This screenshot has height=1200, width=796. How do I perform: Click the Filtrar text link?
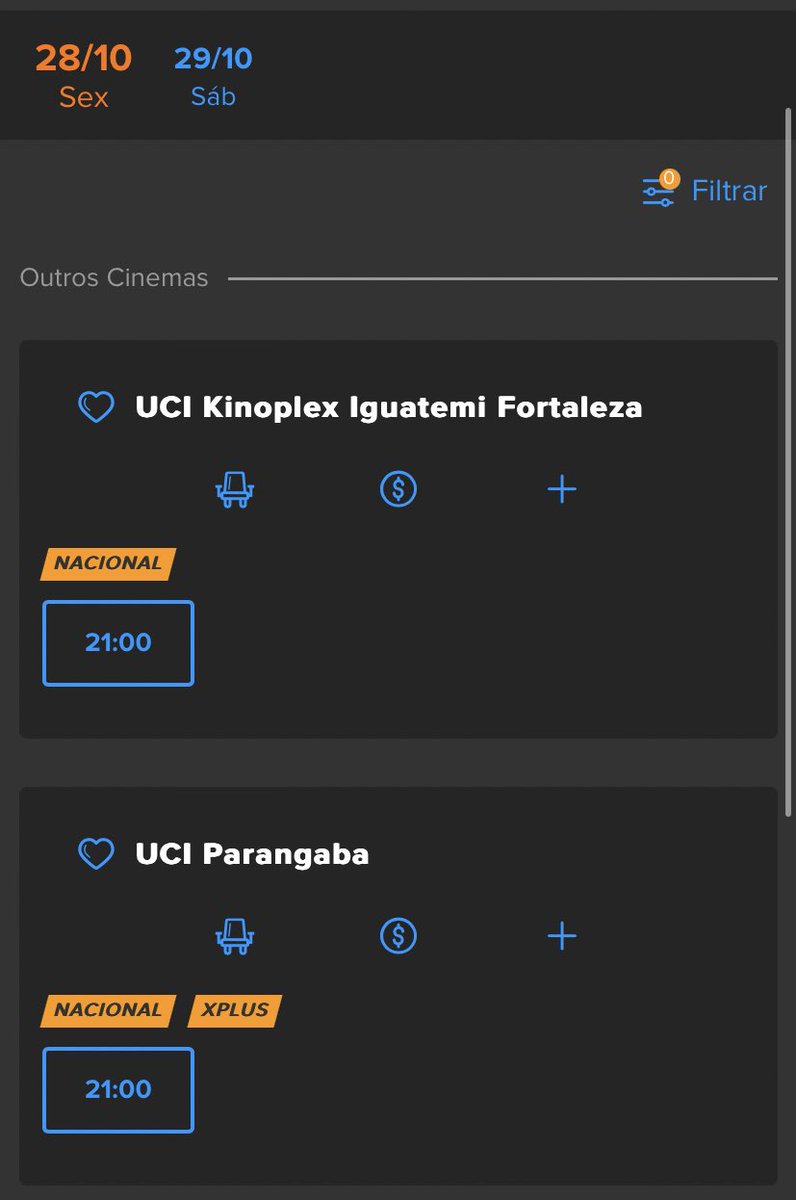click(x=729, y=190)
